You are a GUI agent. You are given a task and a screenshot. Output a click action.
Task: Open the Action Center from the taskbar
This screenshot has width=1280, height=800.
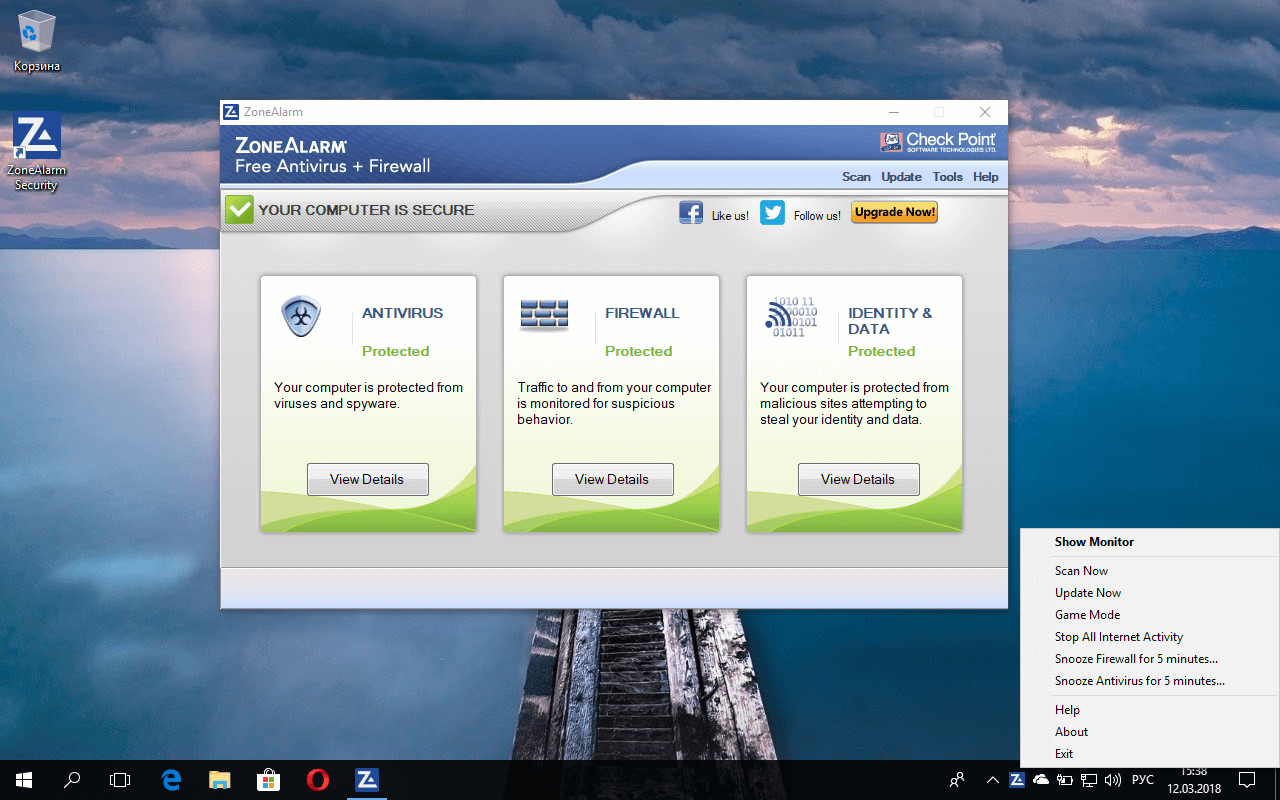[x=1246, y=779]
